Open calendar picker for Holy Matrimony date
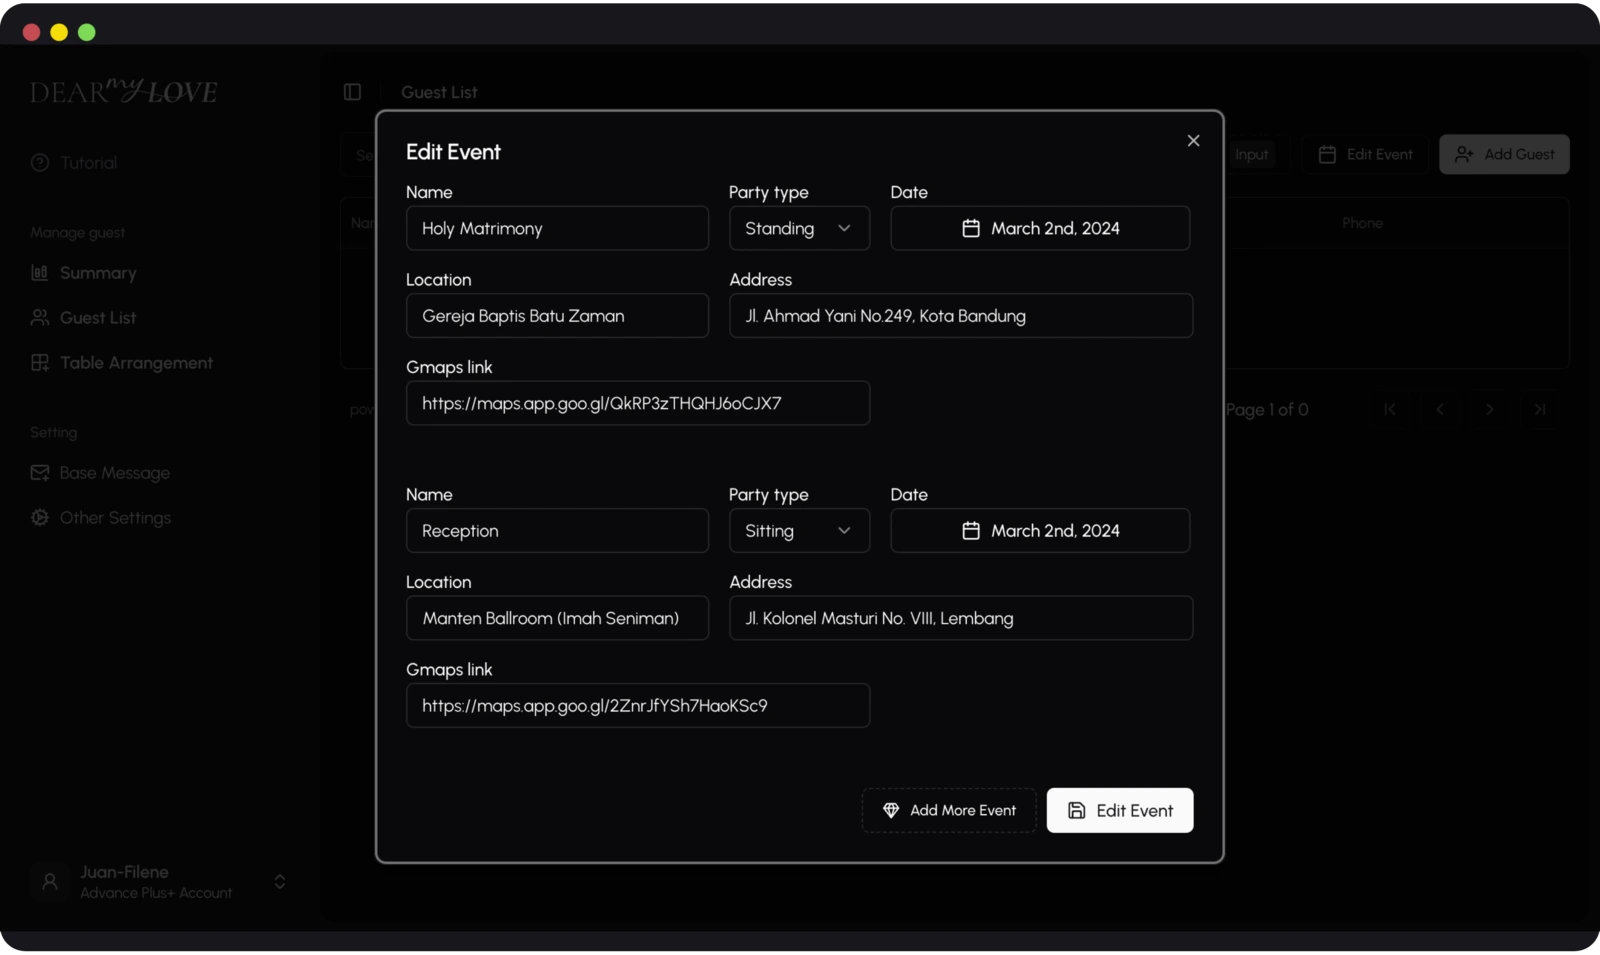This screenshot has height=955, width=1600. click(970, 228)
